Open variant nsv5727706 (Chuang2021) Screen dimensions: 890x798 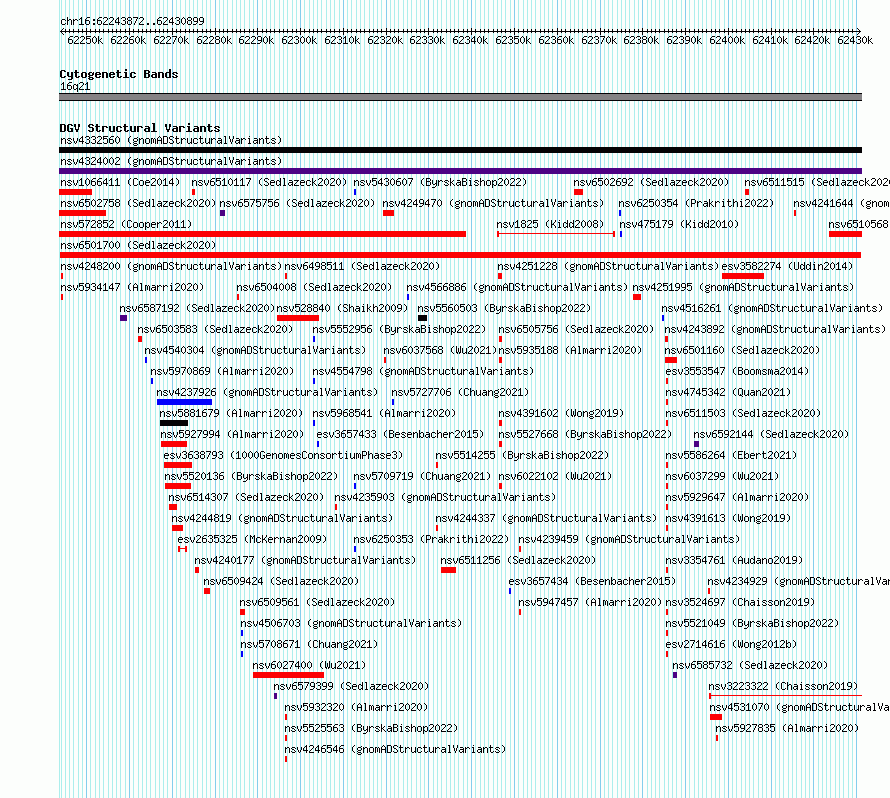[x=460, y=392]
